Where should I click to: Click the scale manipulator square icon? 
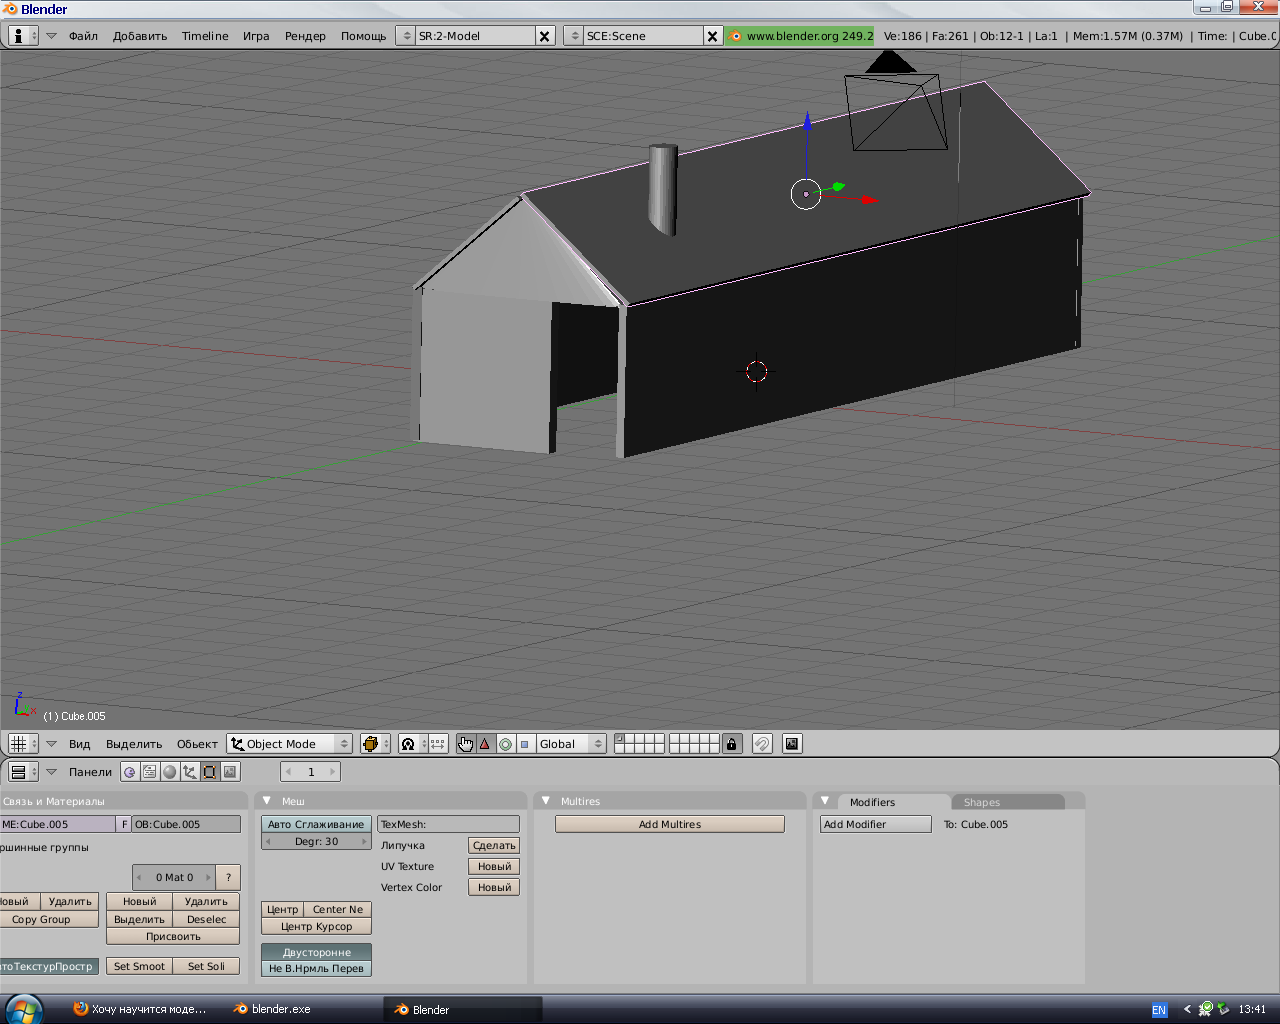(x=524, y=744)
